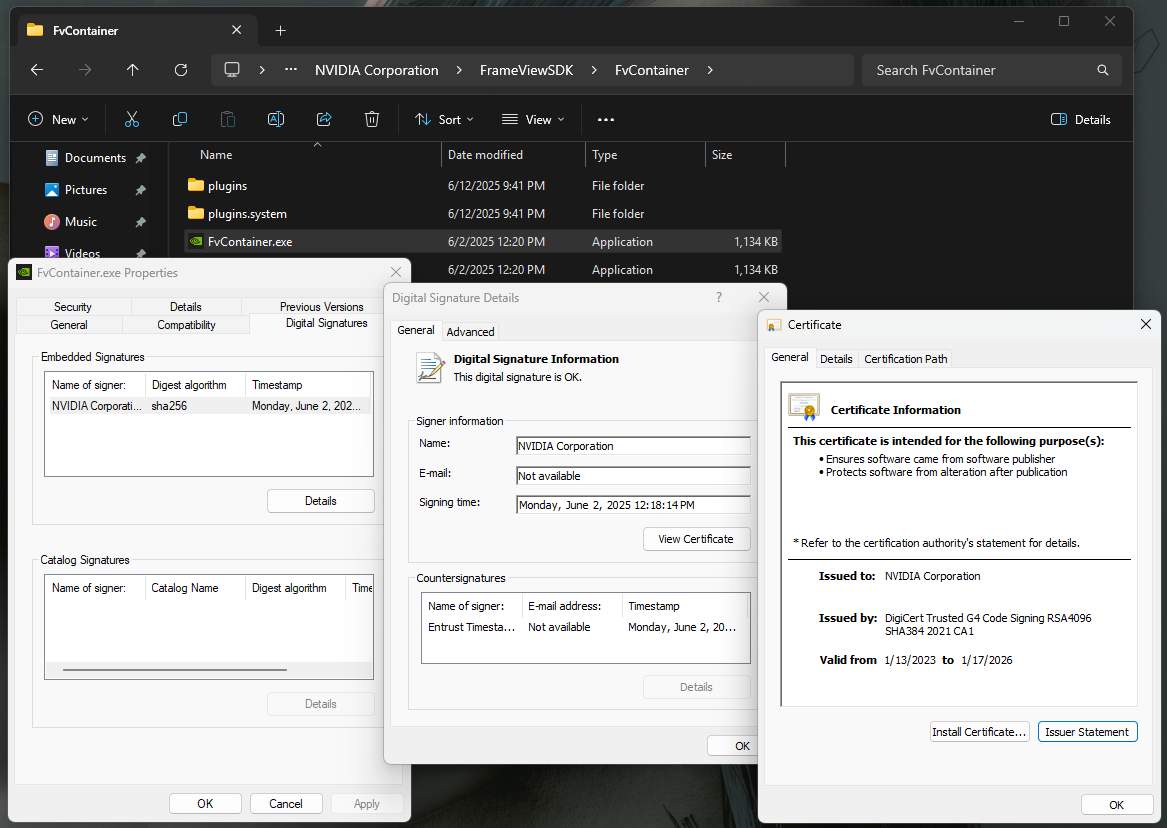Click the search magnifier icon in Explorer
The image size is (1167, 828).
[1102, 70]
